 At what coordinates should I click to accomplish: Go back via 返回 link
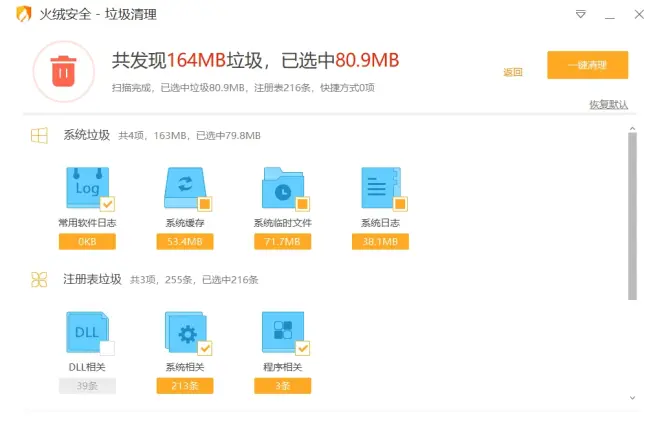[513, 72]
